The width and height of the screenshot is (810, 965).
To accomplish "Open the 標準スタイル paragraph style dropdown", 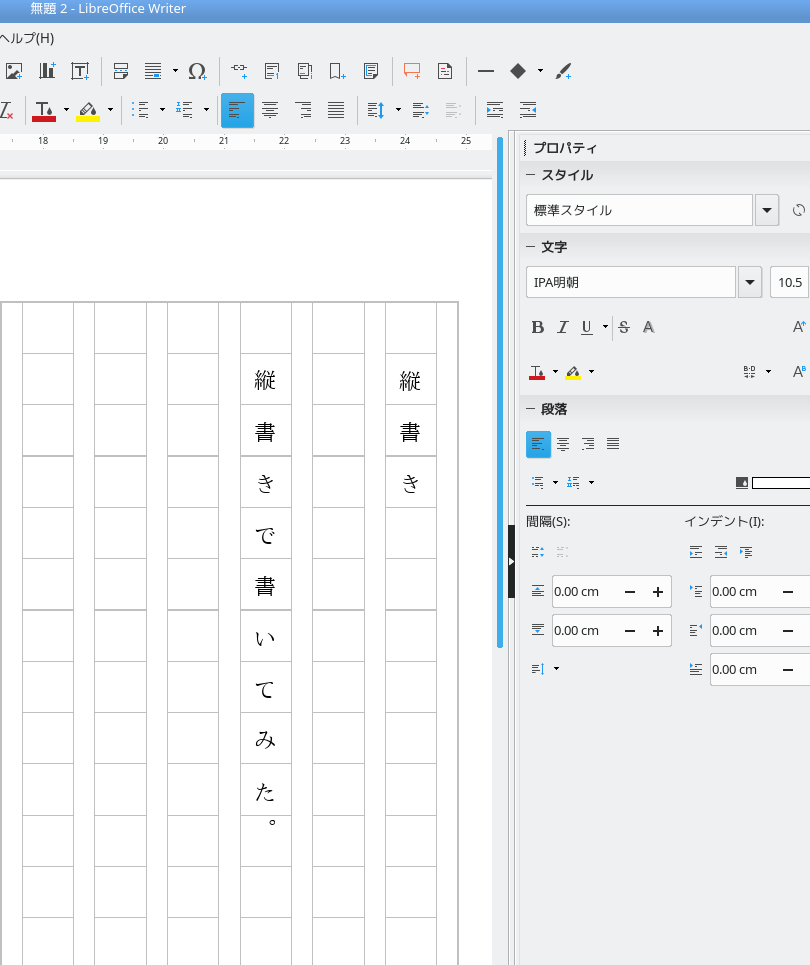I will point(767,210).
